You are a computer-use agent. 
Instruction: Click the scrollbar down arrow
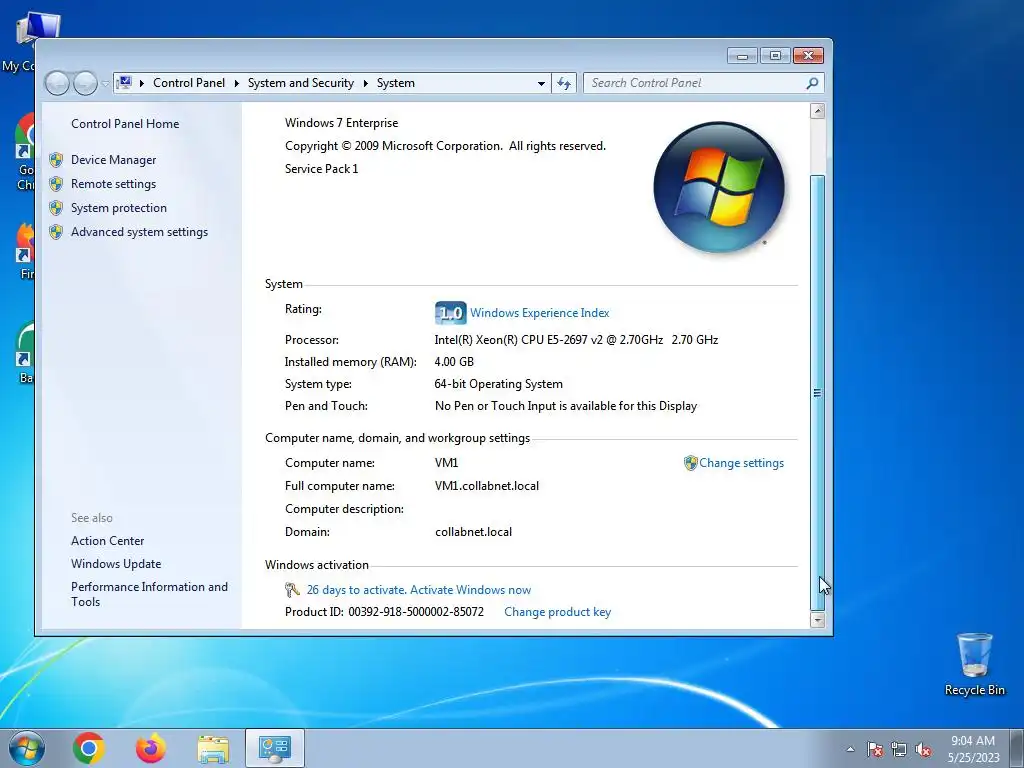[x=817, y=620]
